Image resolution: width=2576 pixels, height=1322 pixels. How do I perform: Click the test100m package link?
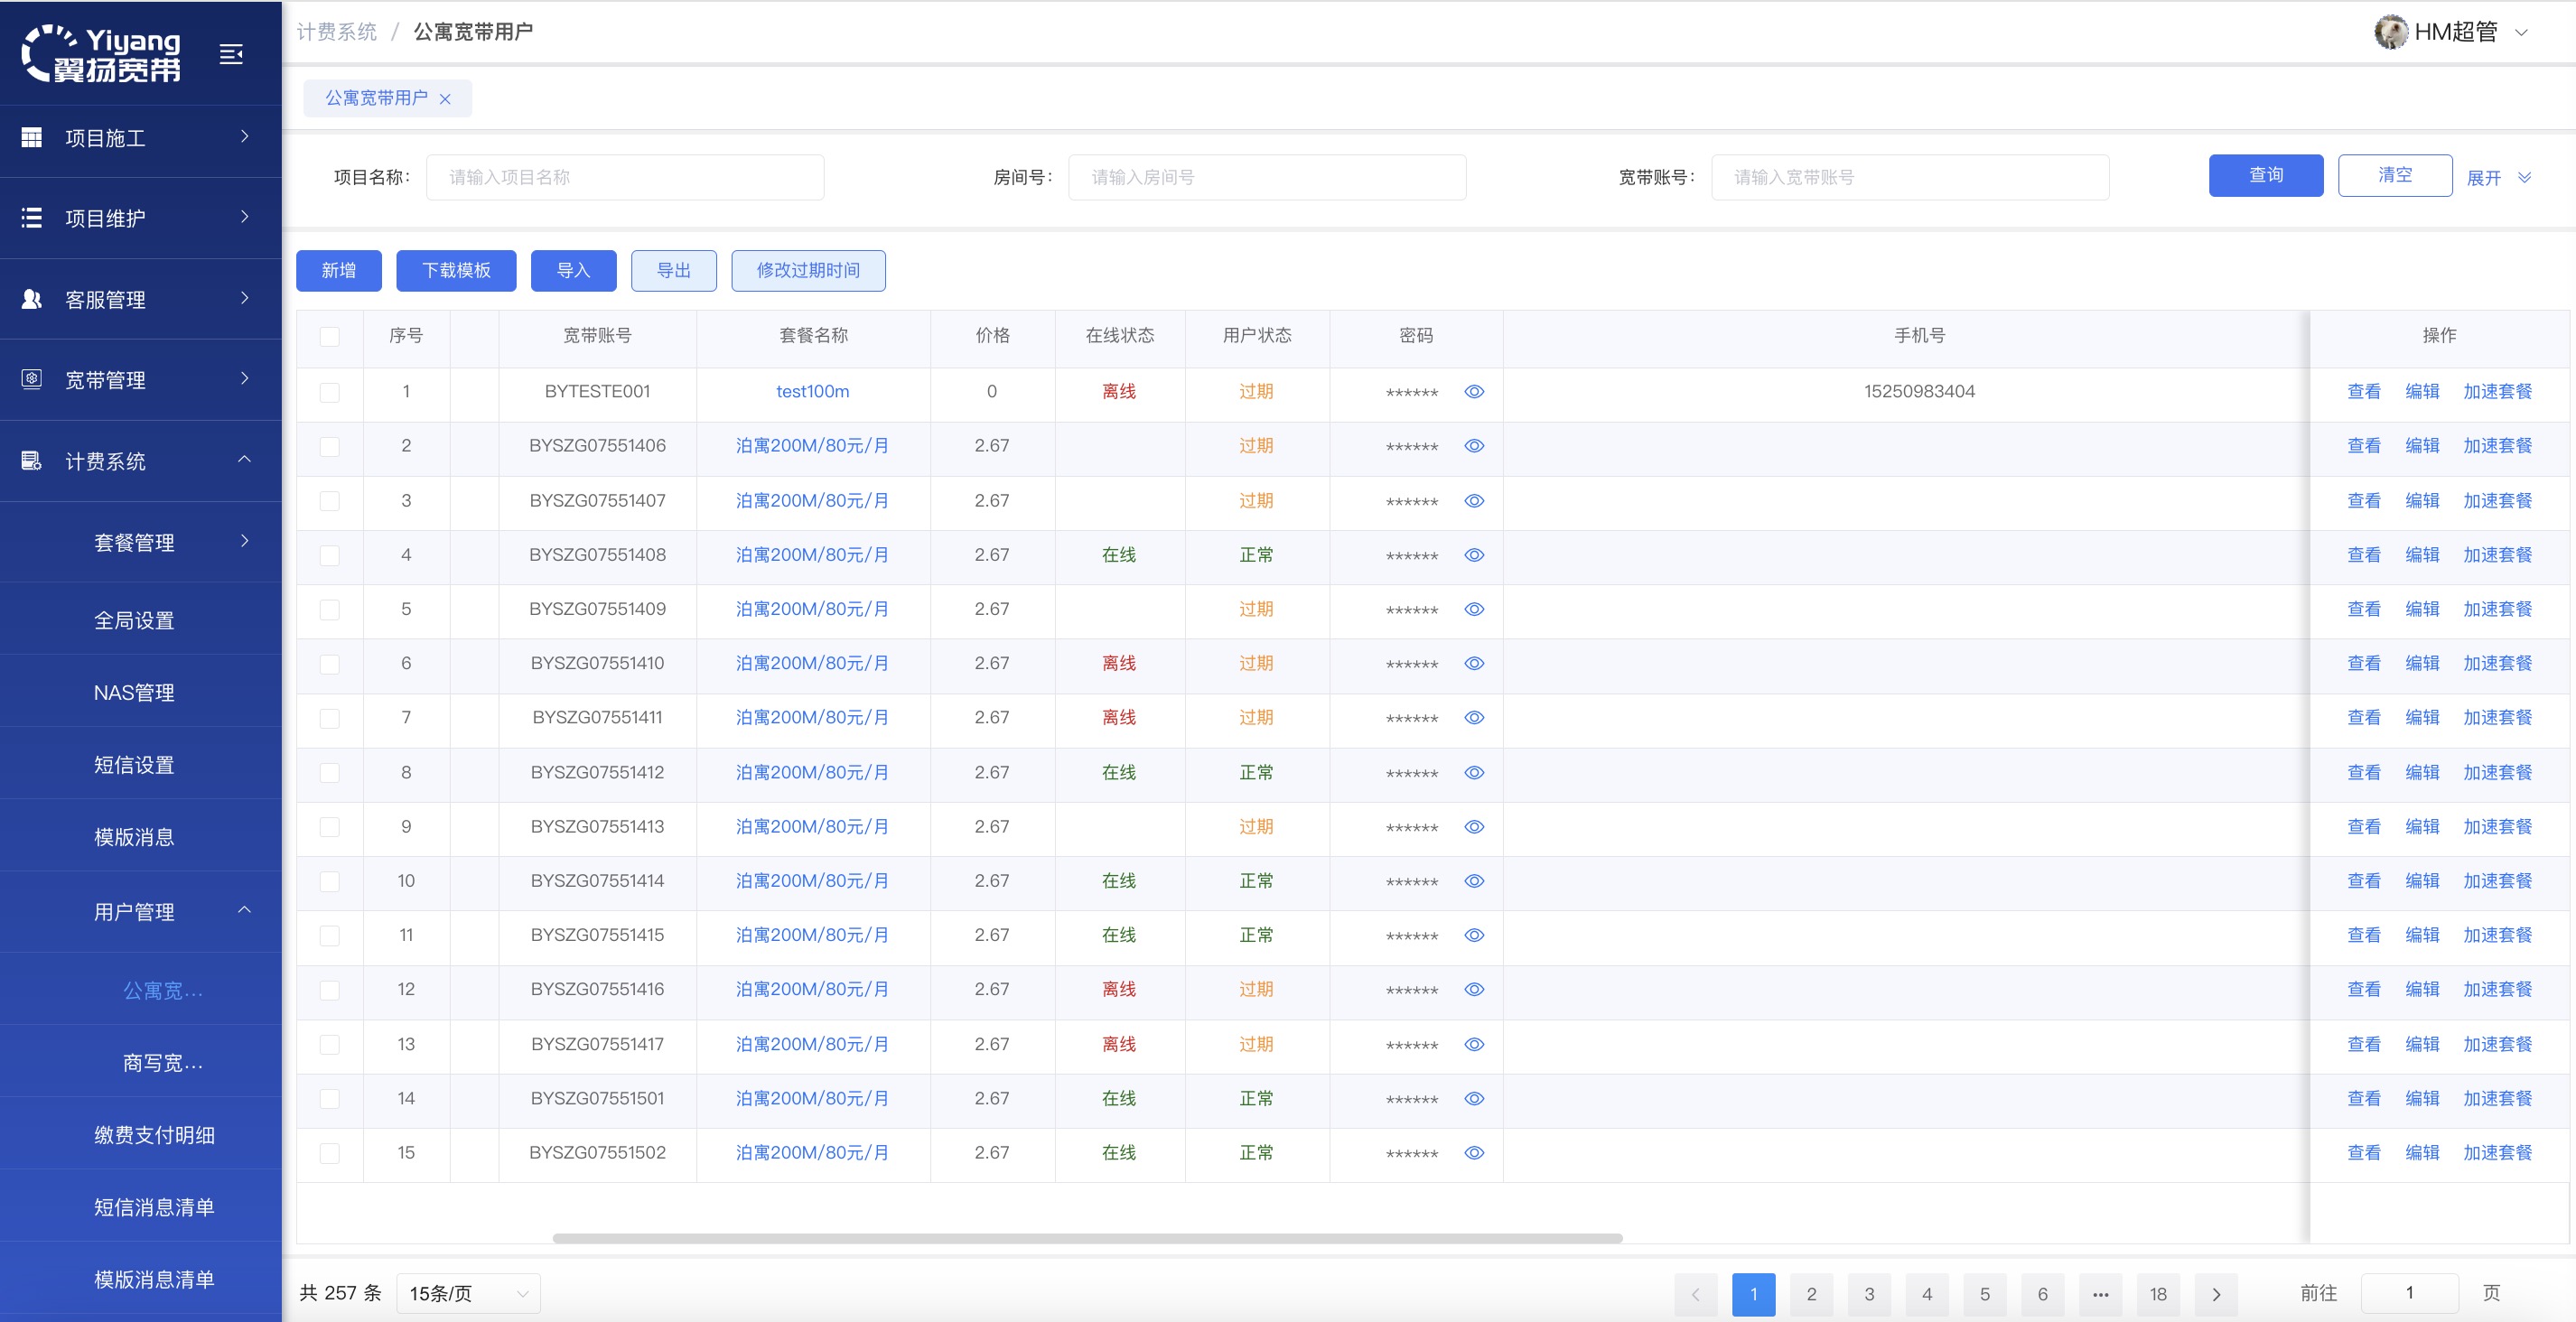tap(812, 392)
